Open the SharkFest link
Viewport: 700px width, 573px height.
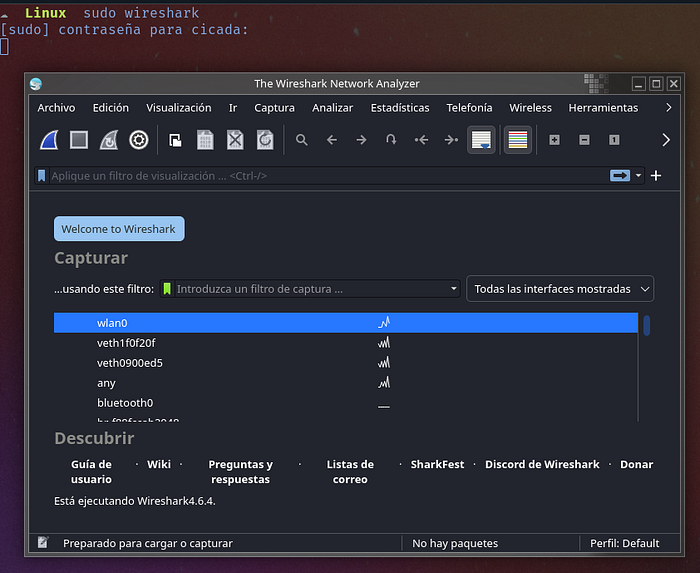438,465
